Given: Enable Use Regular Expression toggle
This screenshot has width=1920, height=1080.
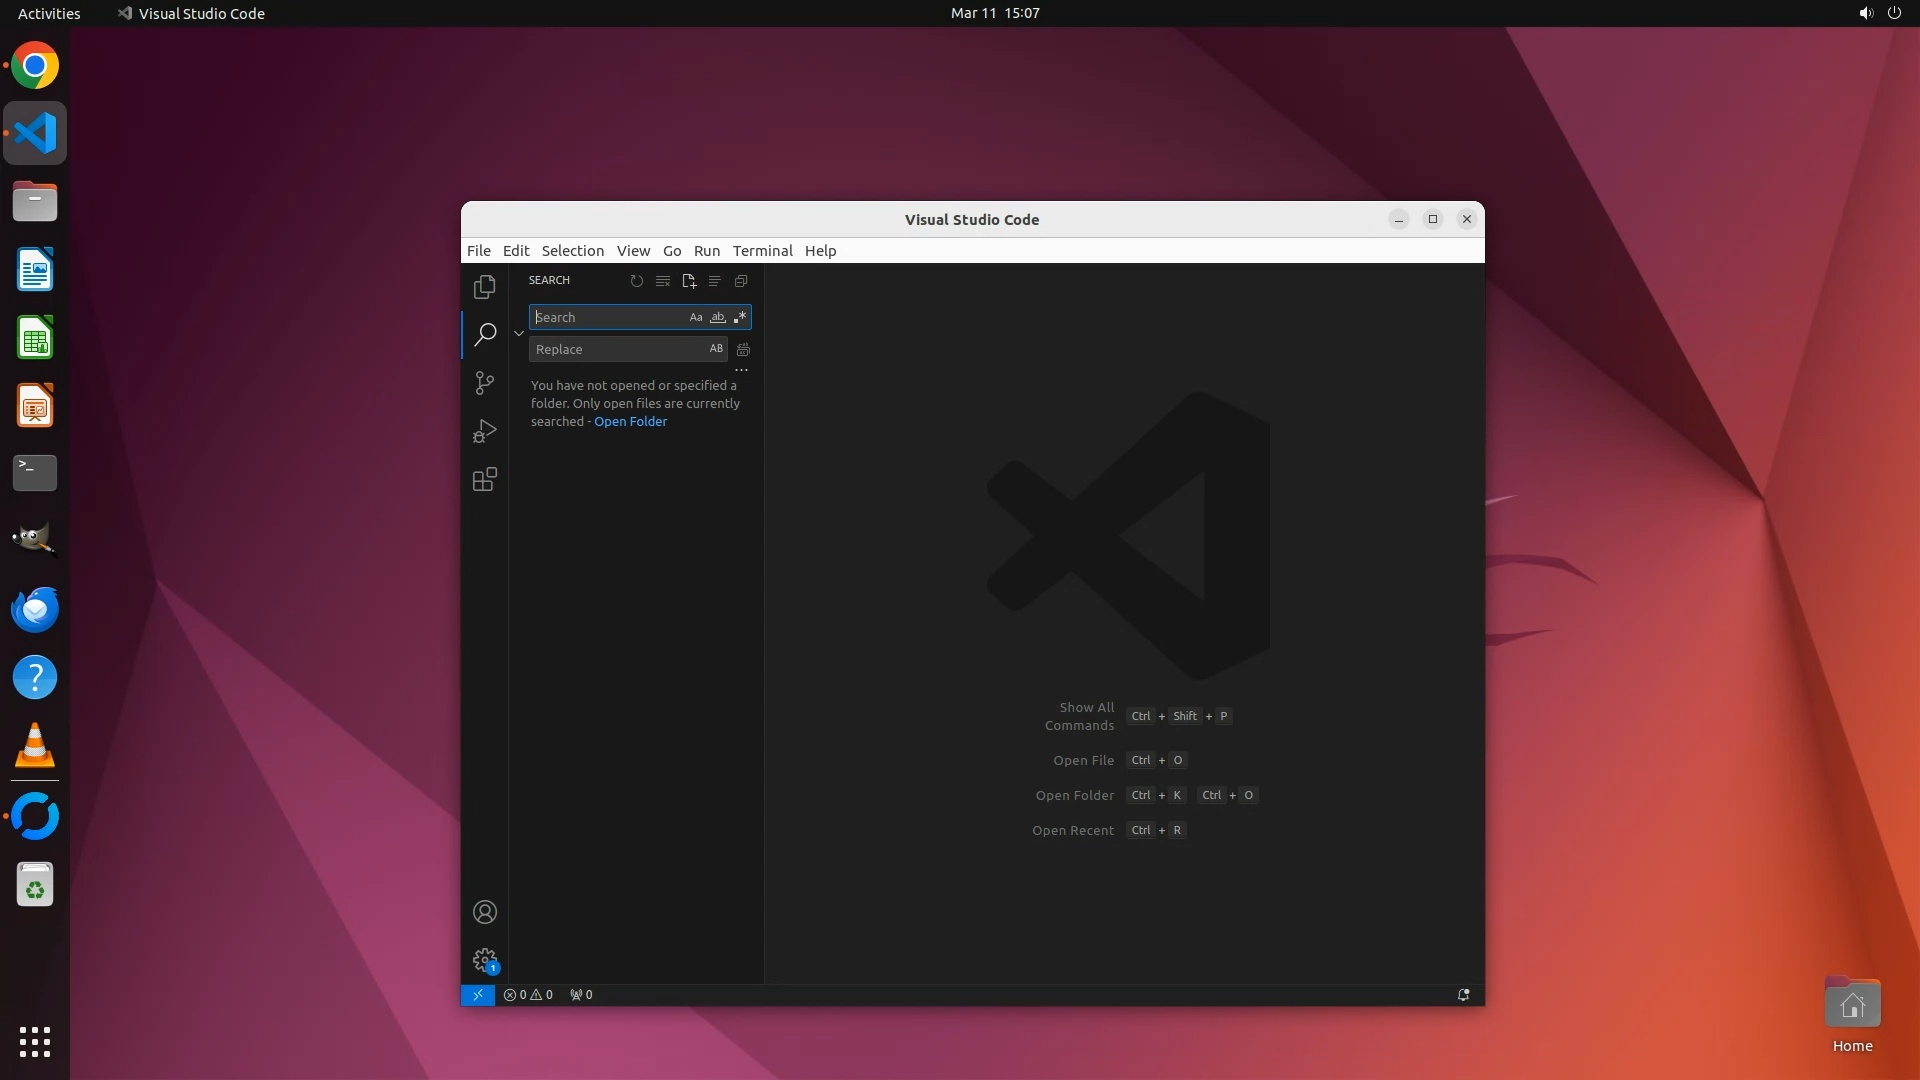Looking at the screenshot, I should [x=740, y=317].
